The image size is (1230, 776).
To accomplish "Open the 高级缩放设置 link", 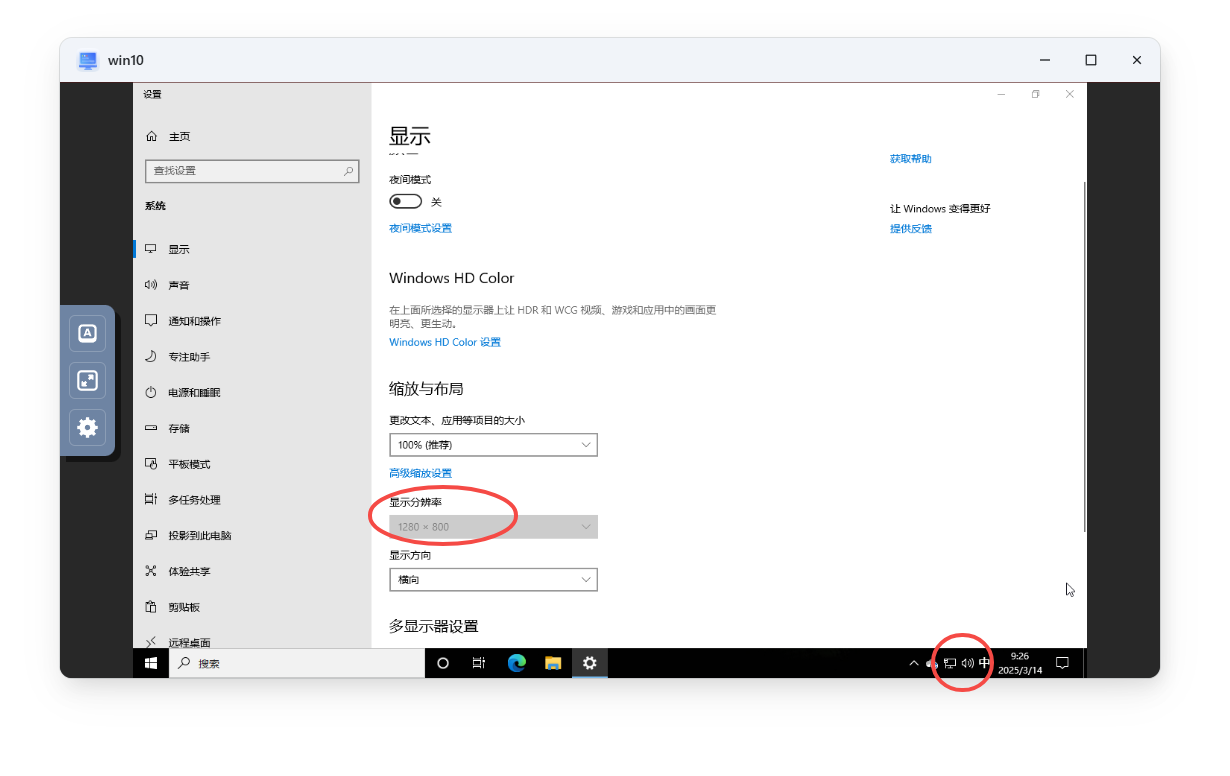I will coord(420,473).
